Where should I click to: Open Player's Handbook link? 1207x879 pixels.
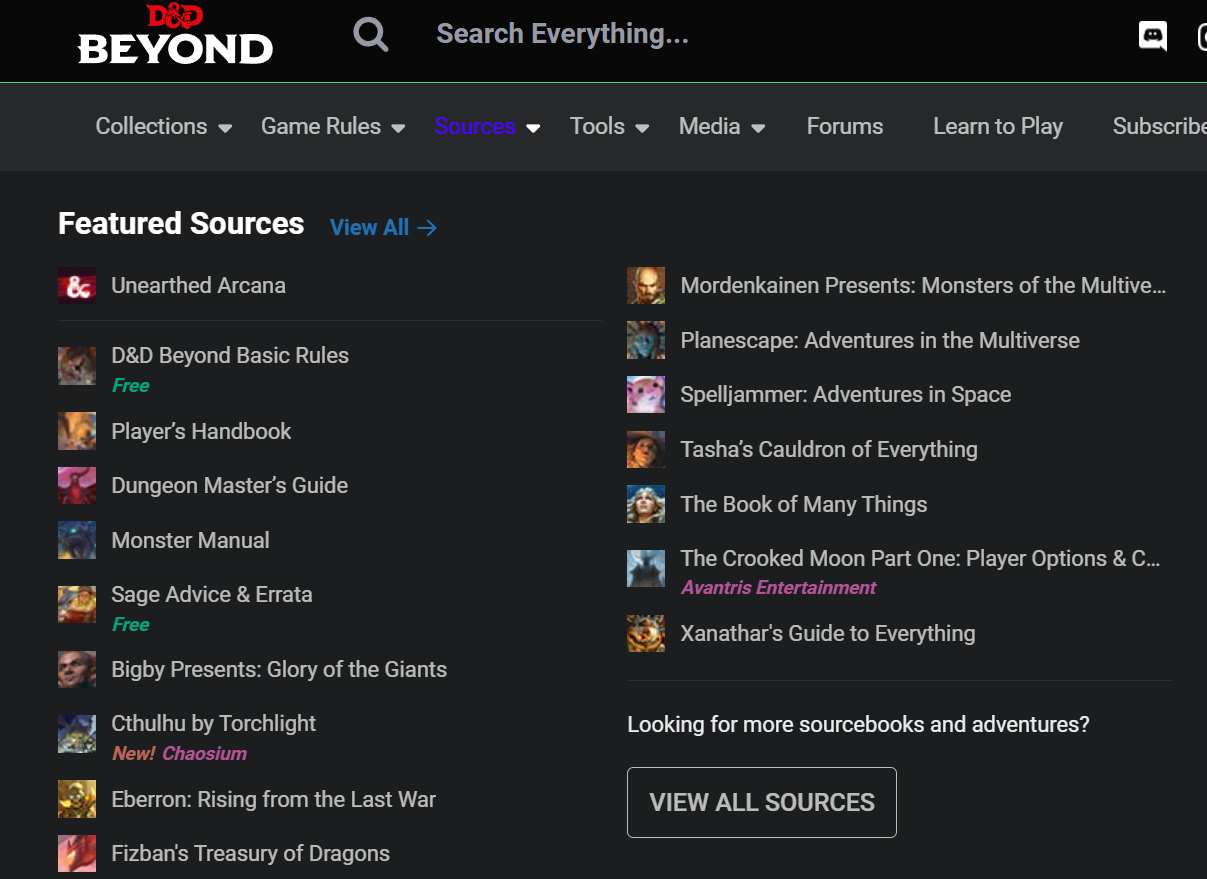[201, 431]
